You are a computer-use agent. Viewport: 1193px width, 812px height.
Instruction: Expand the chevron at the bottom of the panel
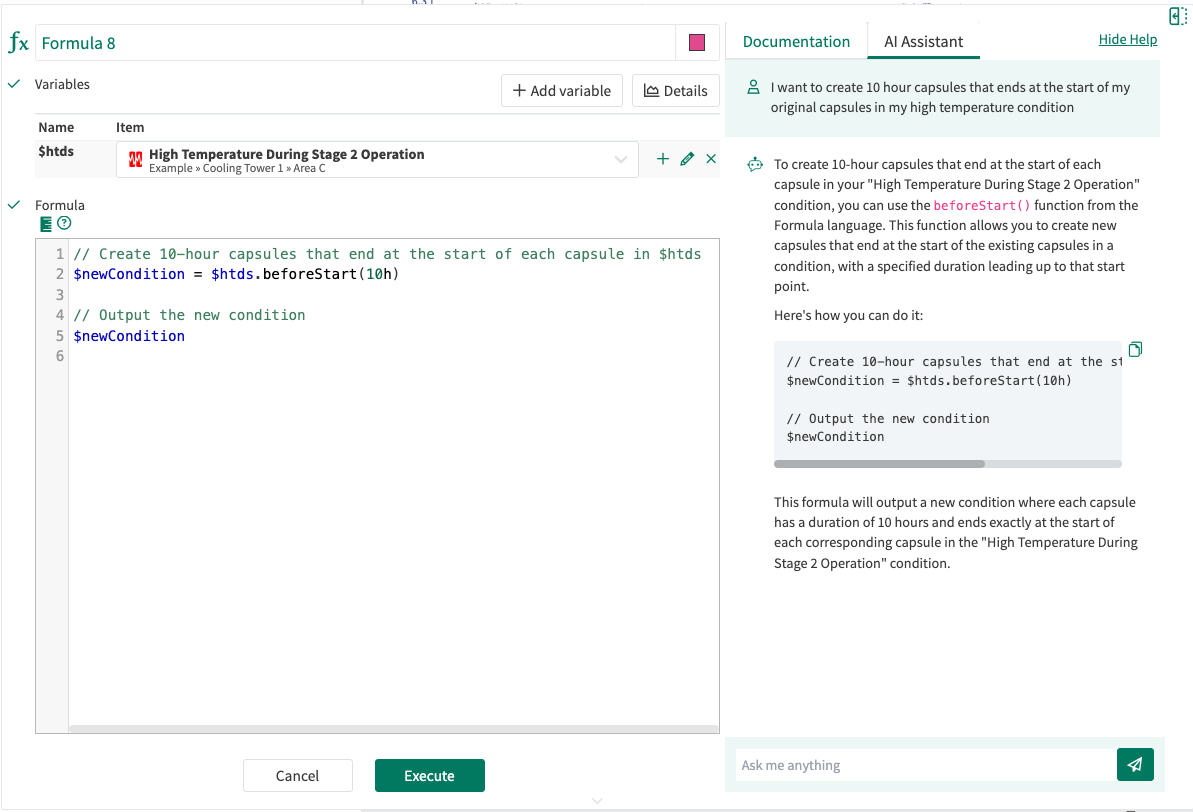(597, 801)
